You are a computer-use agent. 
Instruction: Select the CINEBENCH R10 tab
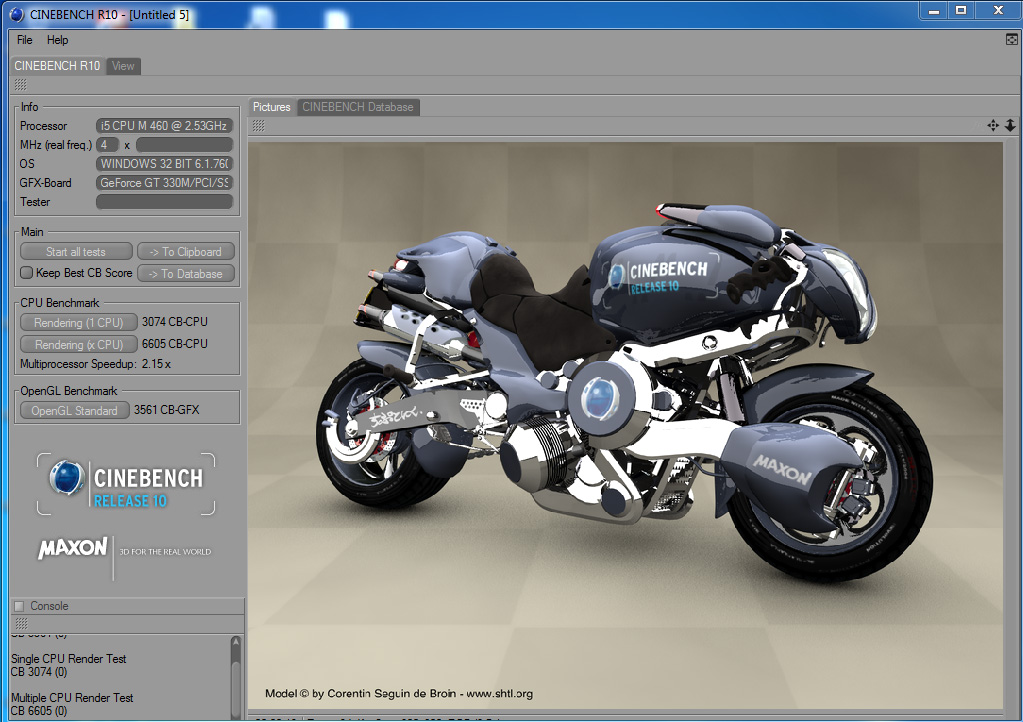tap(57, 66)
